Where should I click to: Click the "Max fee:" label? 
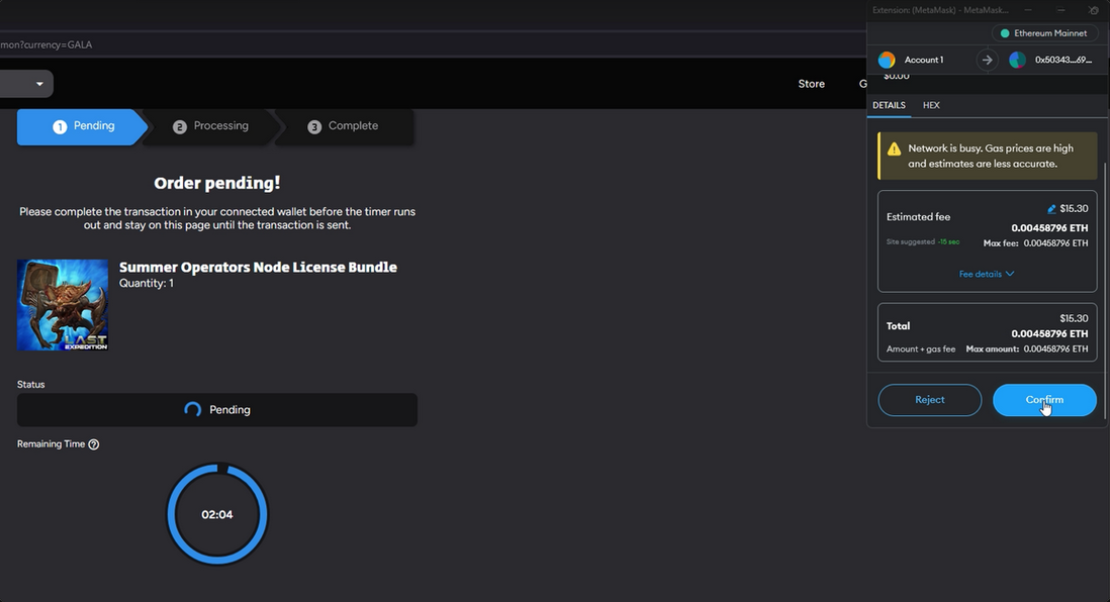[x=1001, y=243]
